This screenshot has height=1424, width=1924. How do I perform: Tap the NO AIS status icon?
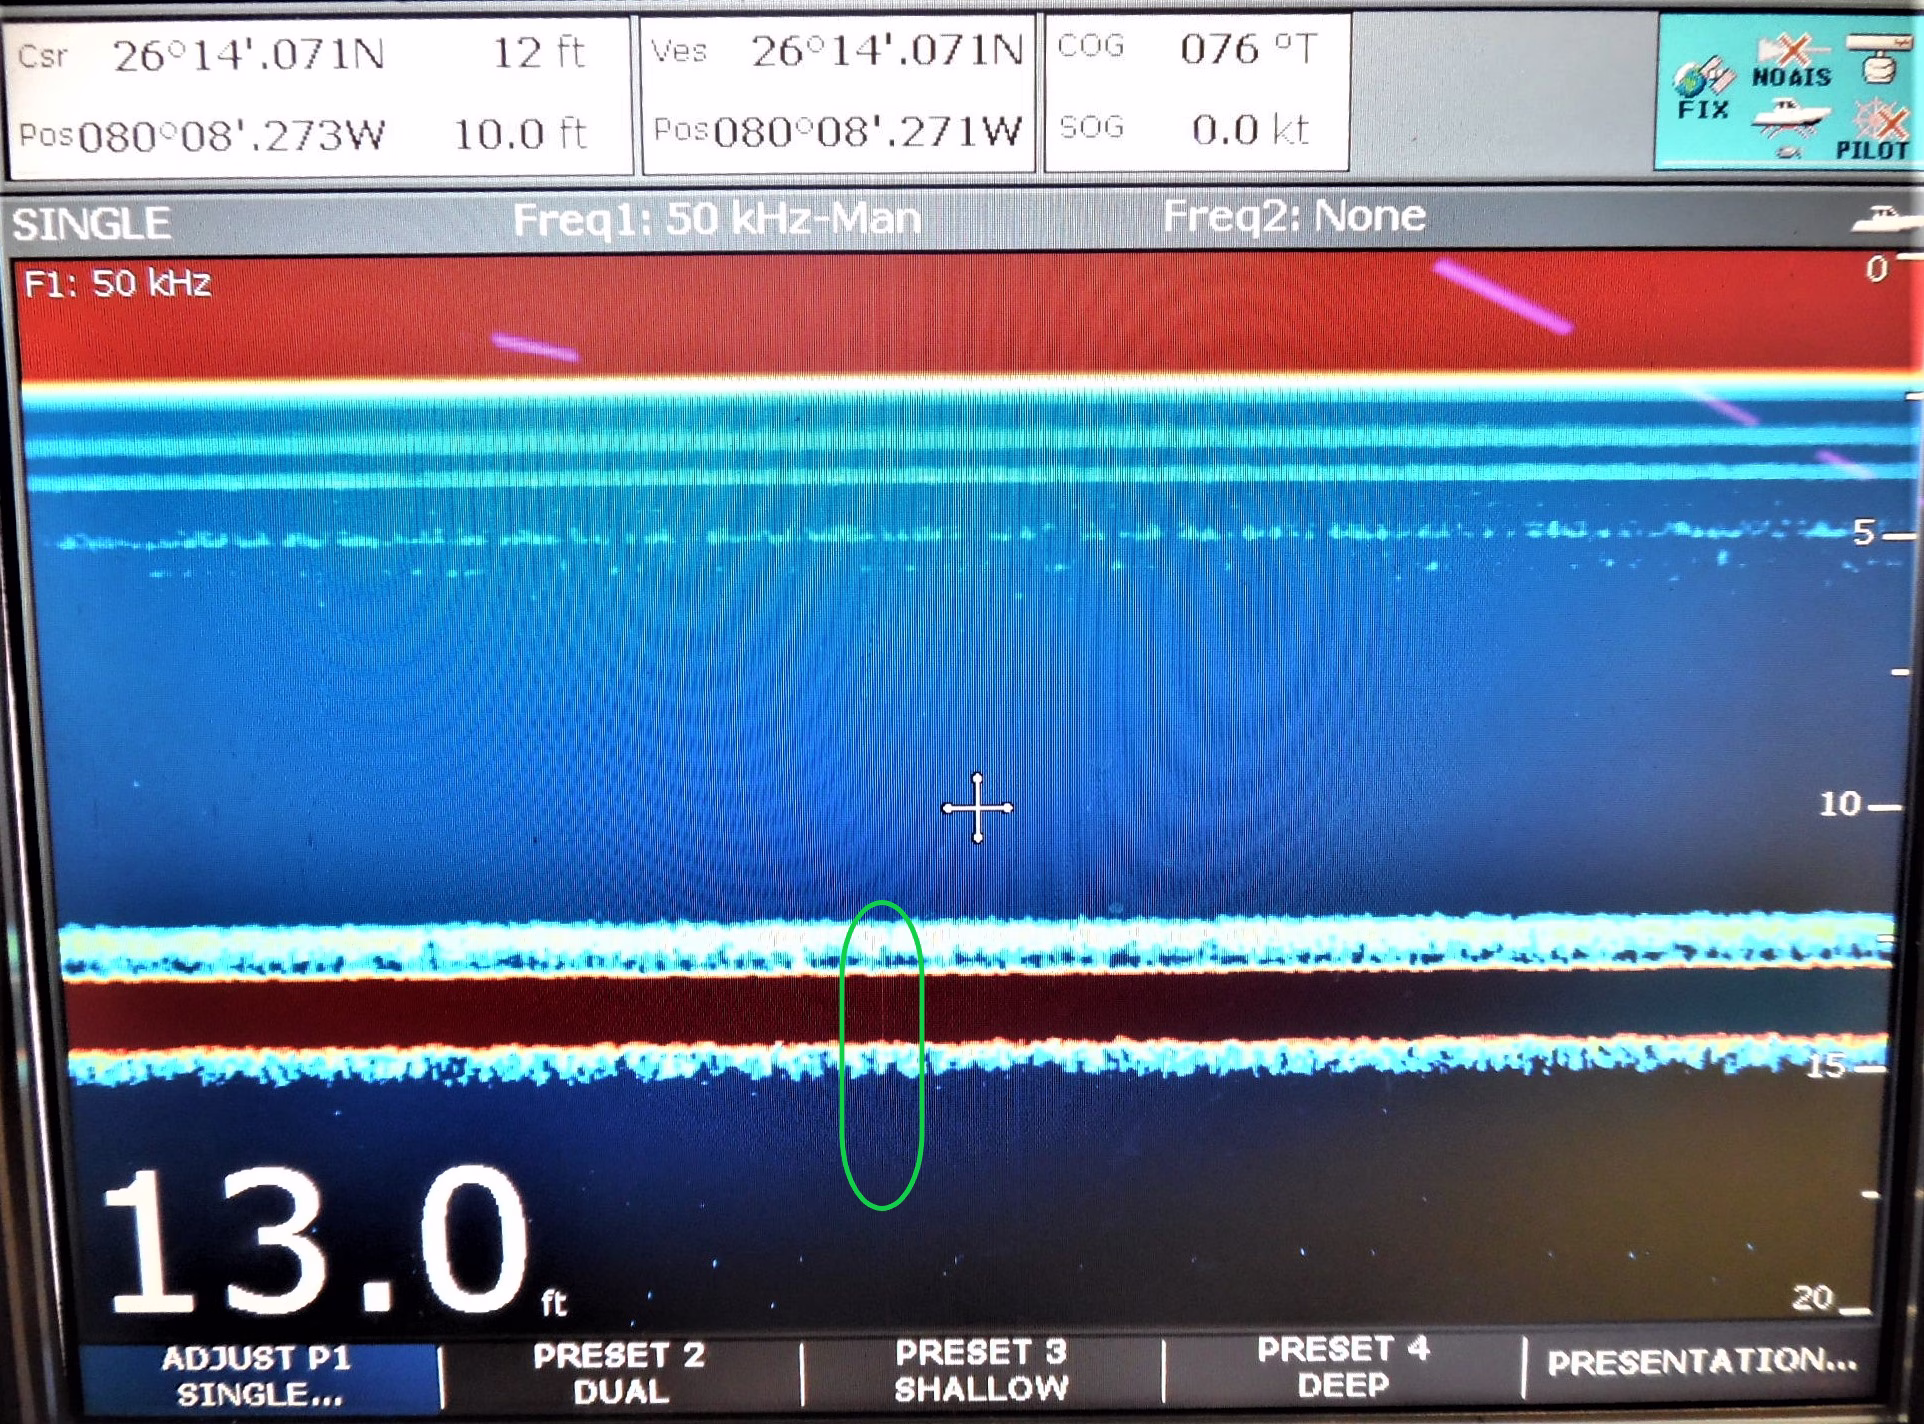(x=1792, y=62)
